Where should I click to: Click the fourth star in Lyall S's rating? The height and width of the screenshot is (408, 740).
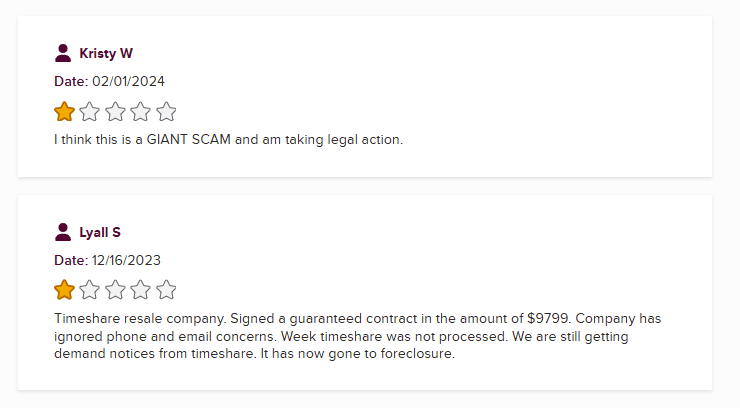pos(141,291)
